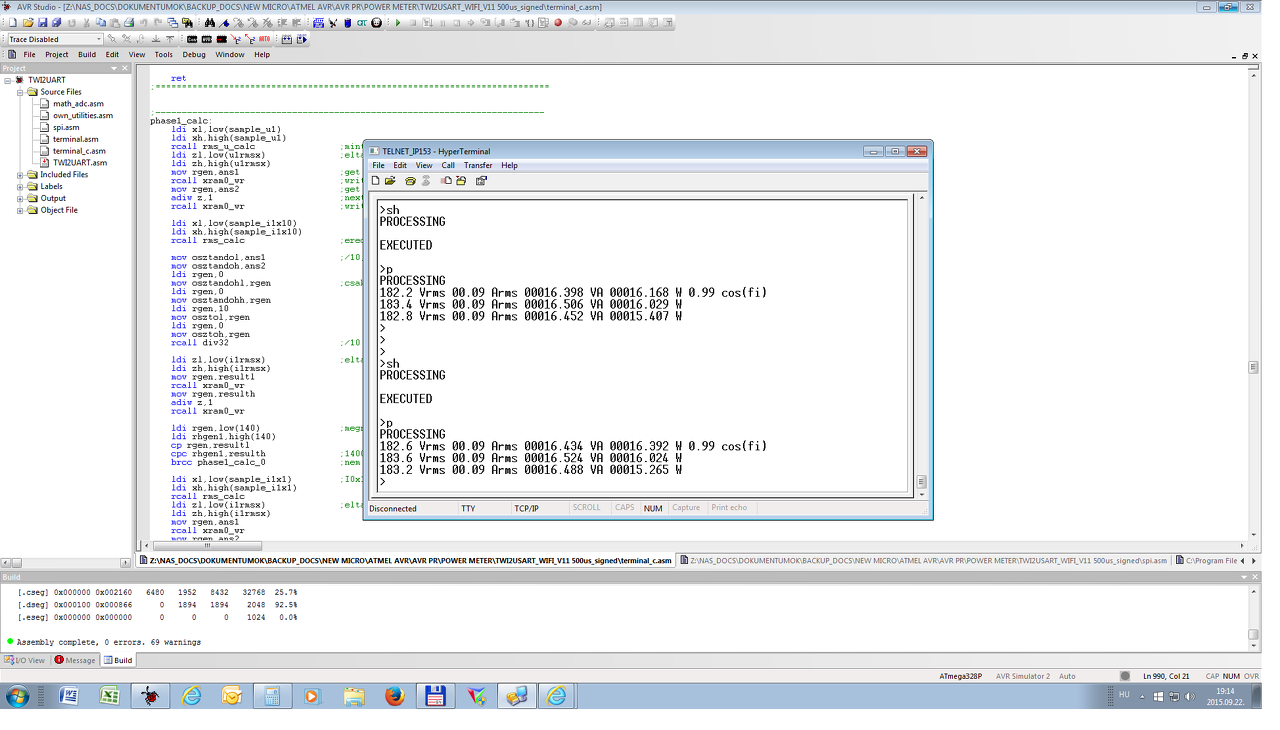Expand the Labels folder
The height and width of the screenshot is (730, 1280).
click(x=20, y=187)
